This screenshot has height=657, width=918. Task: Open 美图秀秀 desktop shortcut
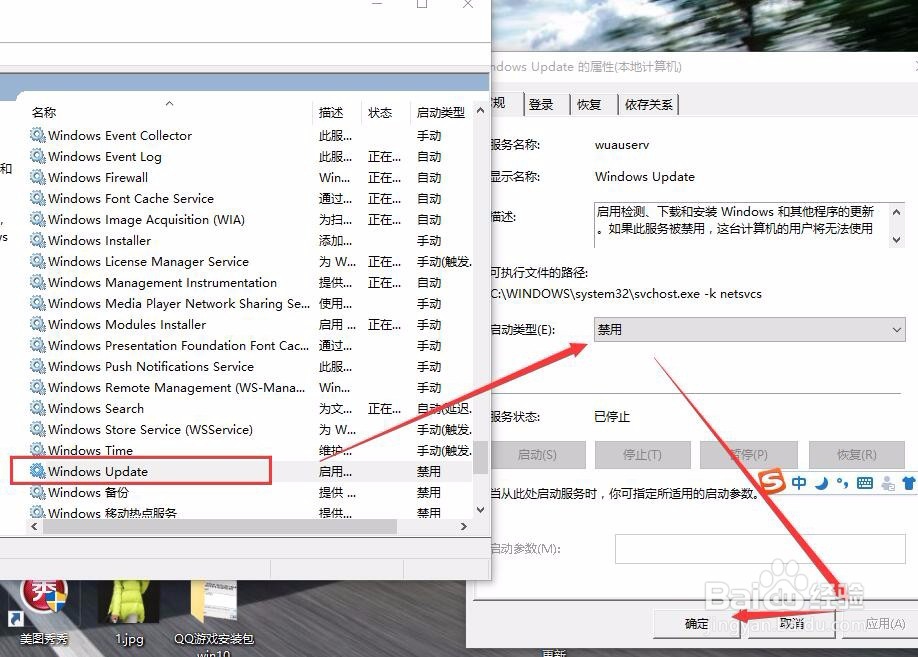44,612
